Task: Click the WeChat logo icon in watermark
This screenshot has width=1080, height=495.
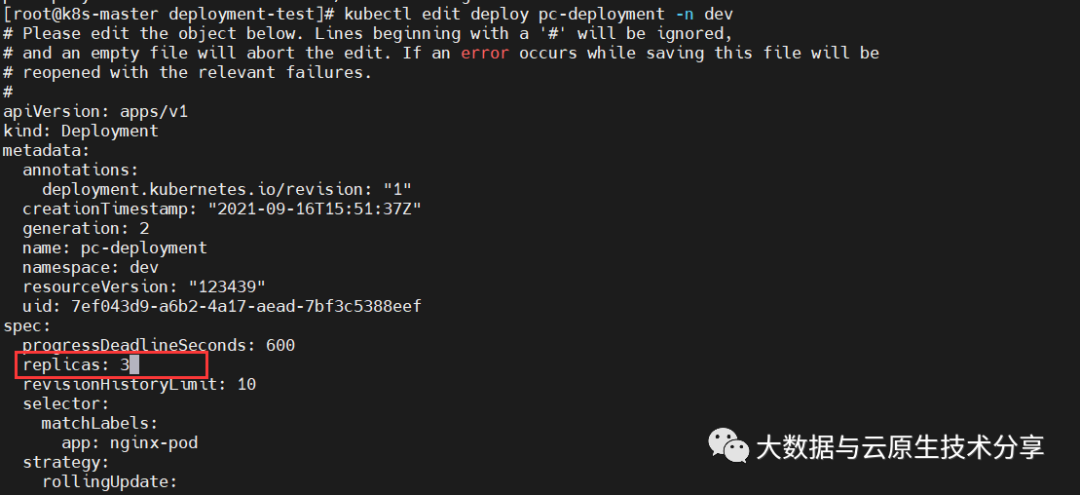Action: (728, 447)
